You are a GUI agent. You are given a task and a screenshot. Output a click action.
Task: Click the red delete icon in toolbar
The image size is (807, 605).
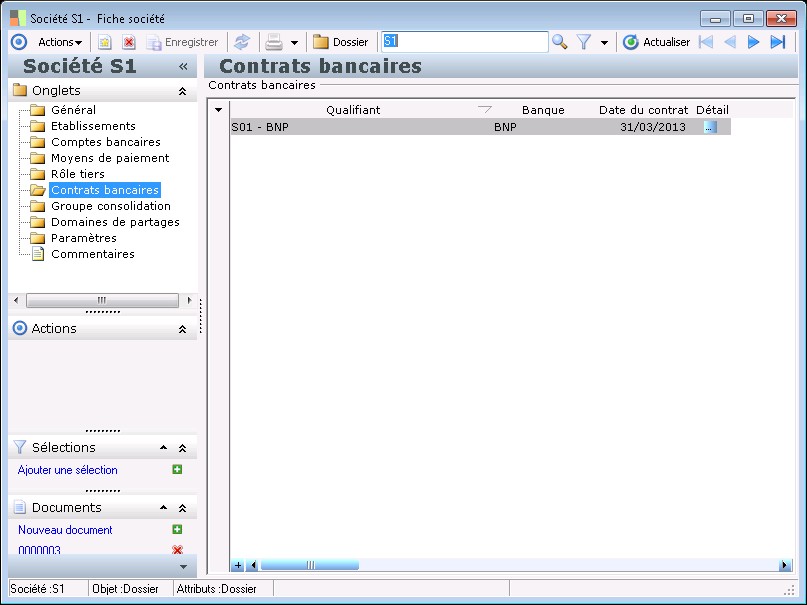pyautogui.click(x=129, y=42)
